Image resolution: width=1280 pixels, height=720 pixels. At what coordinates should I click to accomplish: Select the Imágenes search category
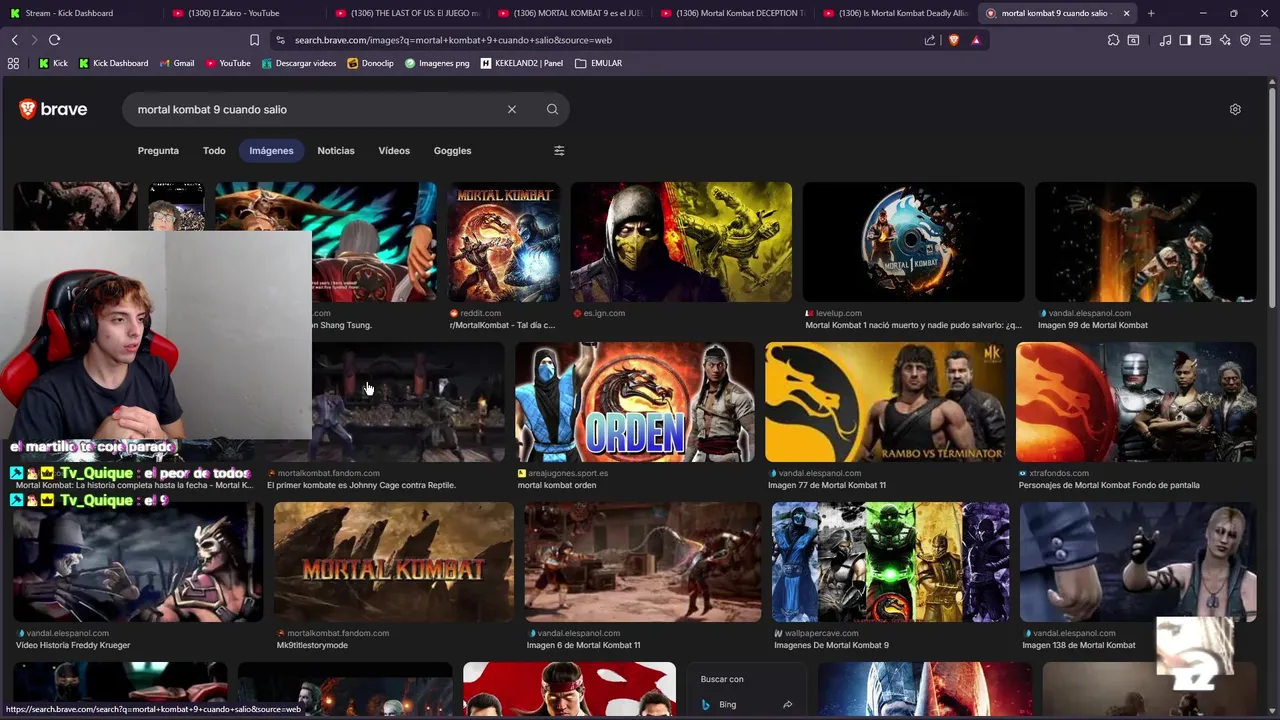point(271,151)
